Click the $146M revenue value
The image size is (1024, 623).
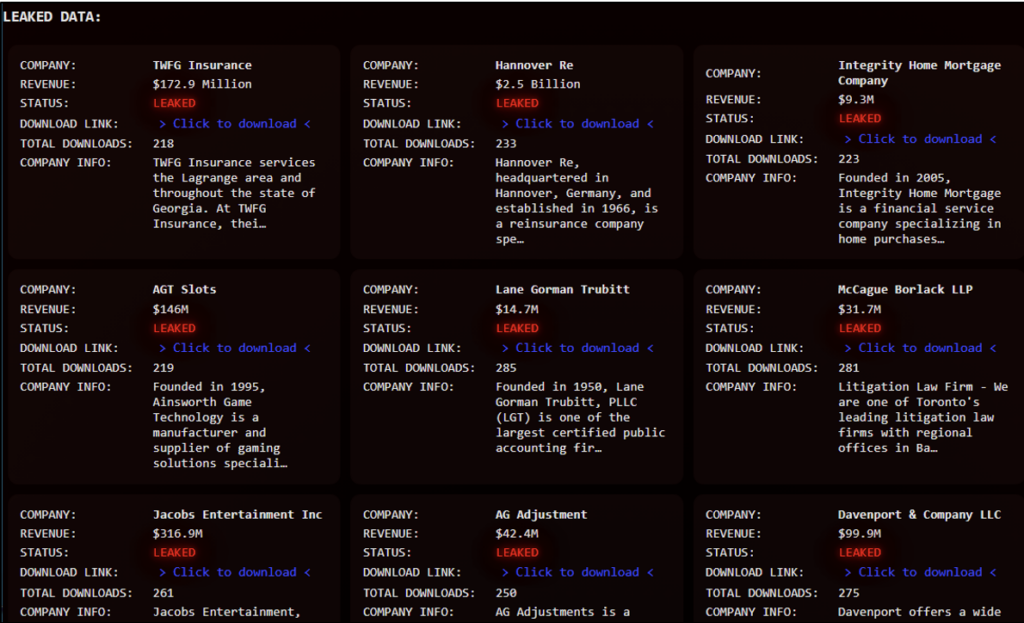pos(170,310)
